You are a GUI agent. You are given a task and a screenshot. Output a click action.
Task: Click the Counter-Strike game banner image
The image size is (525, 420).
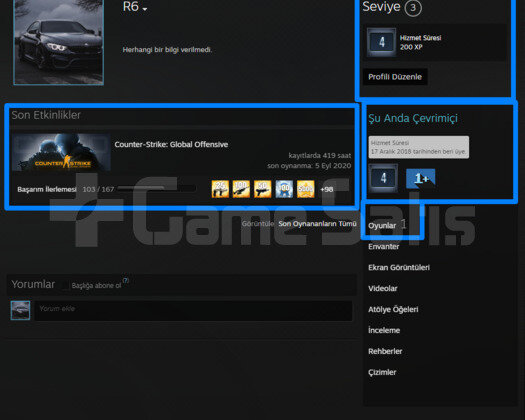point(61,152)
